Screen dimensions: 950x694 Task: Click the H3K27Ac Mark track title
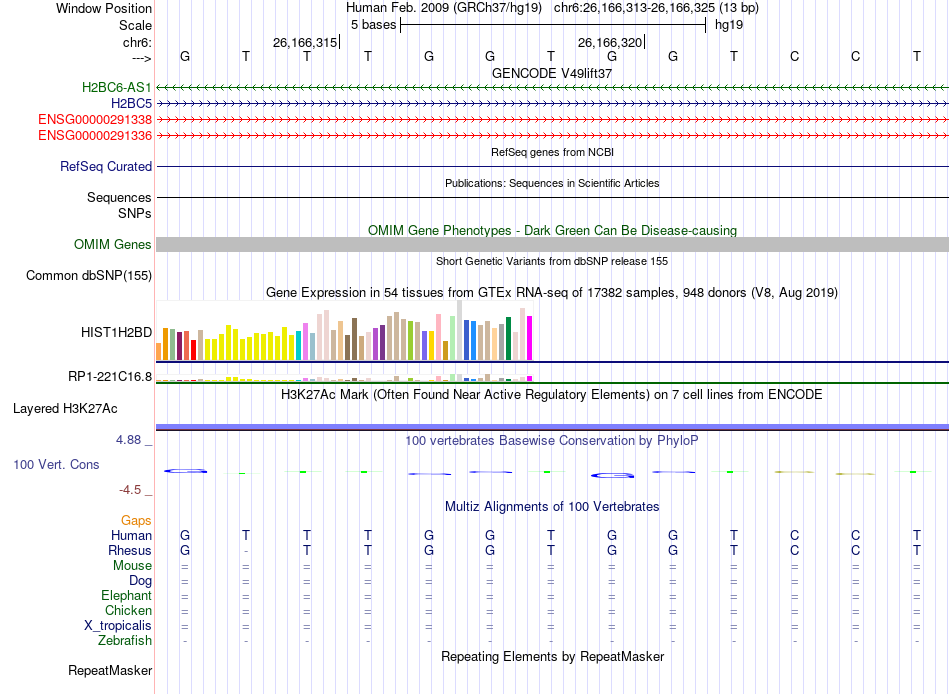click(552, 395)
